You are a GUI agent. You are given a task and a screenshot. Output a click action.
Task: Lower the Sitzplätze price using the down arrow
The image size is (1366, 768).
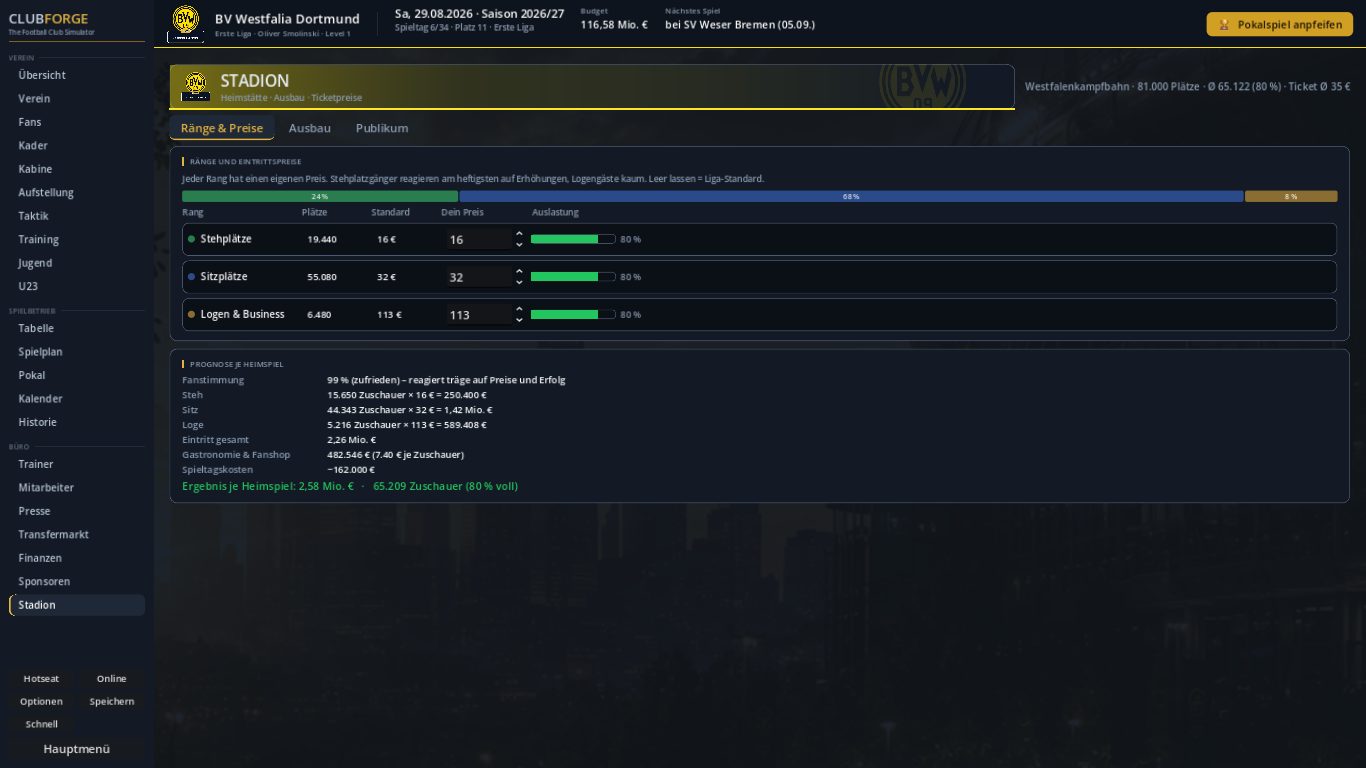point(519,282)
